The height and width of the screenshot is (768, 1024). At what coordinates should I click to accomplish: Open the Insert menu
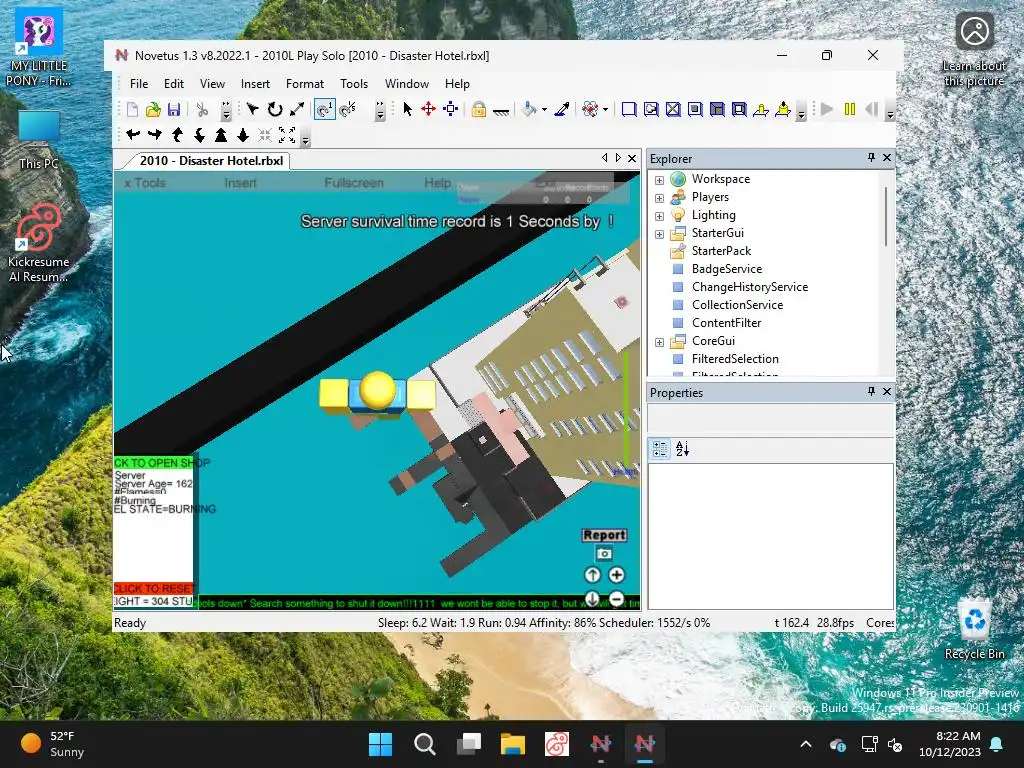point(255,84)
